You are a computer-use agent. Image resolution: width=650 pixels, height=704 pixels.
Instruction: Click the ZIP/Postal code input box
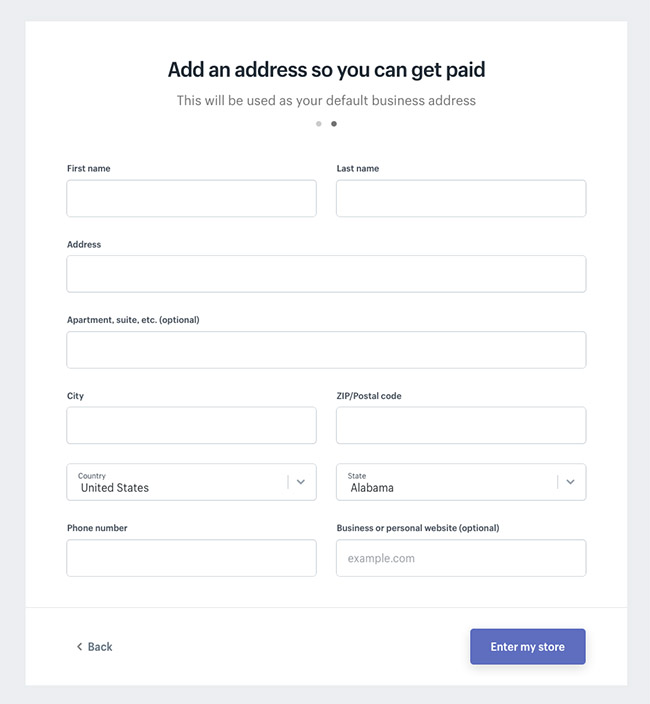point(461,426)
